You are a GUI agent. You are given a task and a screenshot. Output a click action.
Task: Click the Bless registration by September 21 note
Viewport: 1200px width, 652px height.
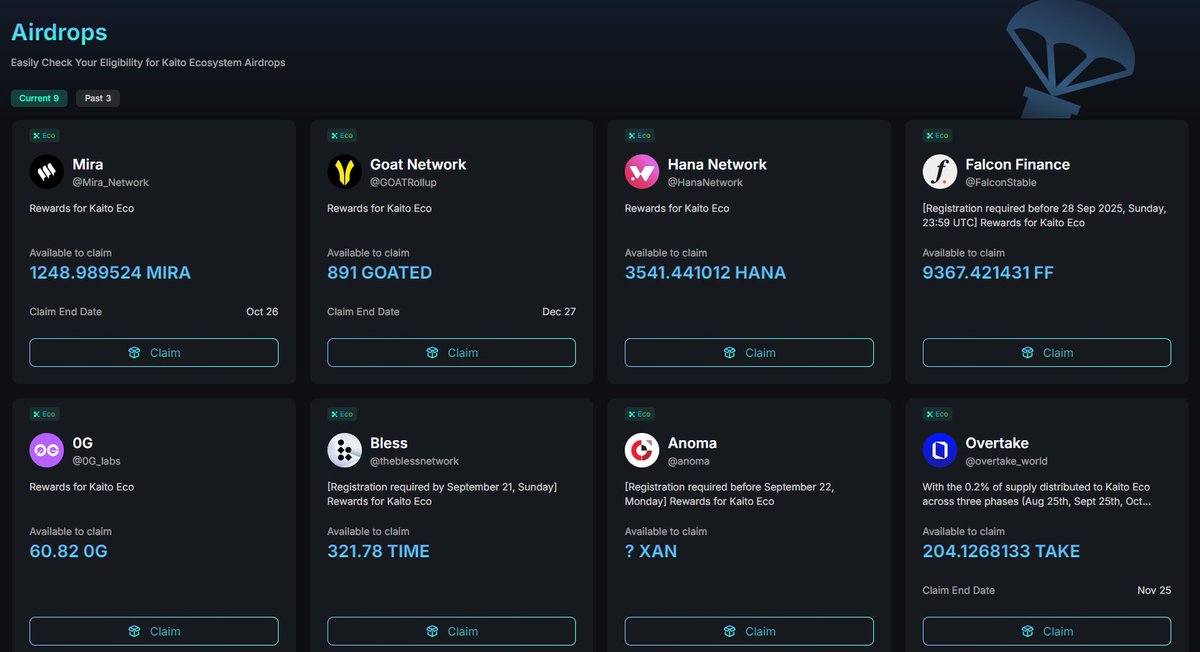tap(442, 494)
